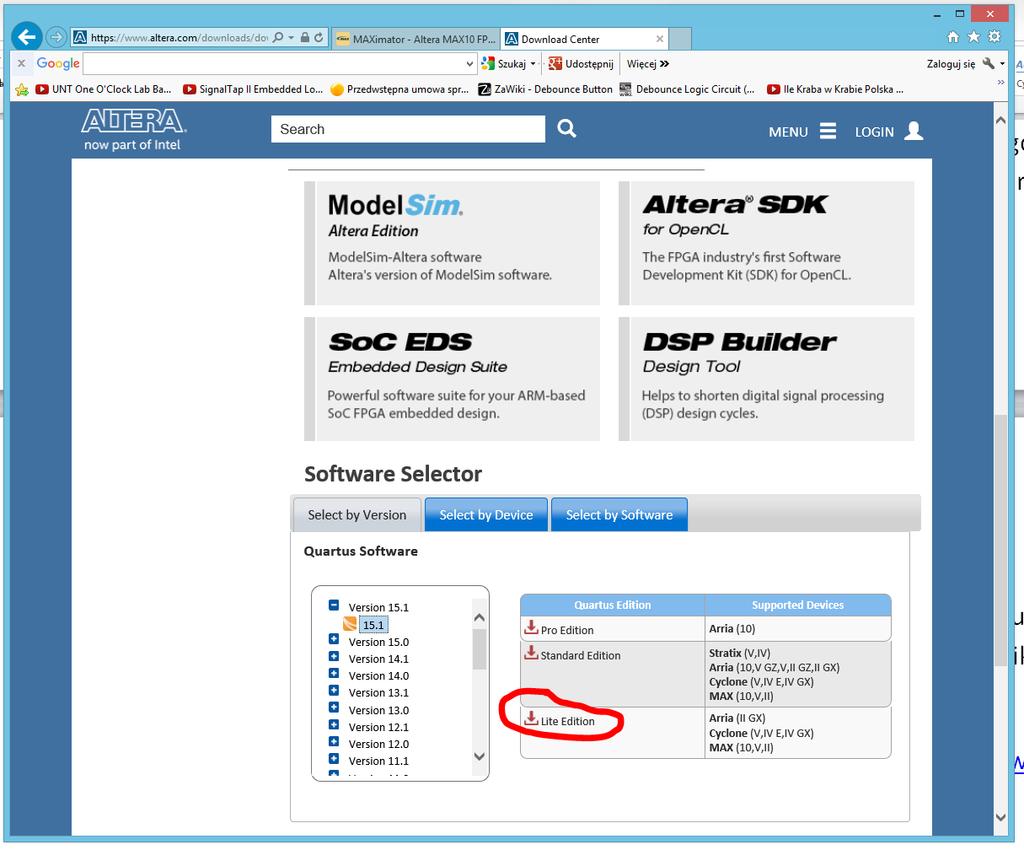Image resolution: width=1024 pixels, height=850 pixels.
Task: Expand the Version 11.1 tree node
Action: pos(334,759)
